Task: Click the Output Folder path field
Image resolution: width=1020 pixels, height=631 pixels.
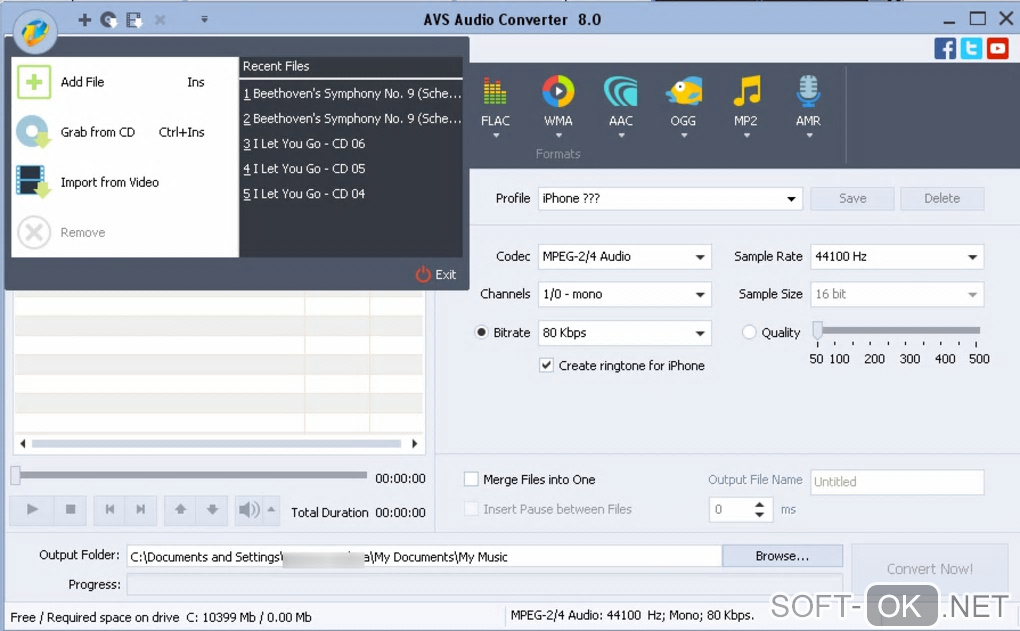Action: tap(424, 557)
